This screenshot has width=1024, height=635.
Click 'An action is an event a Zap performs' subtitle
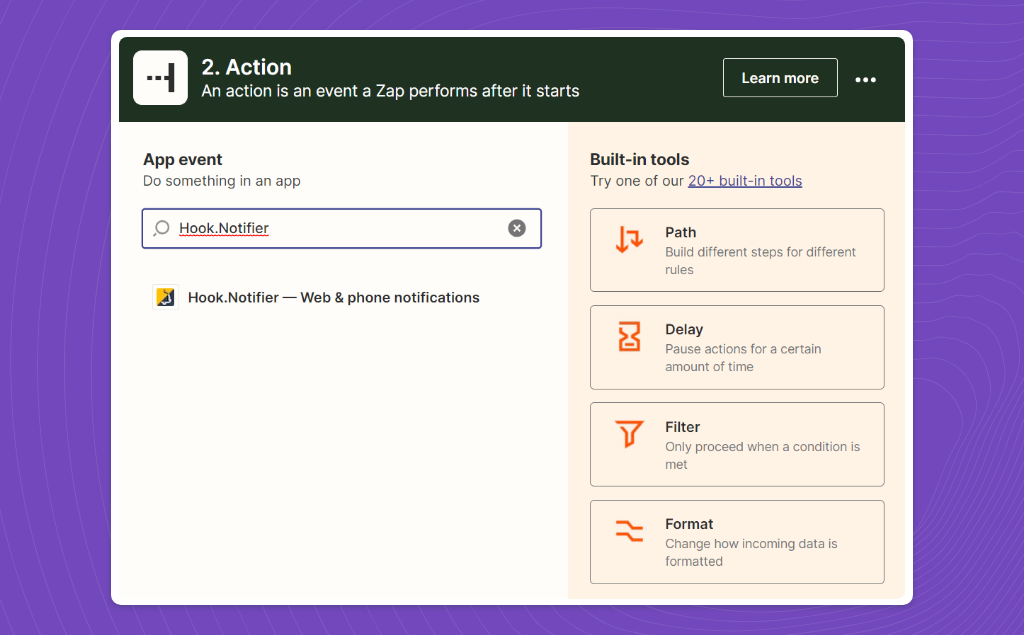click(390, 91)
